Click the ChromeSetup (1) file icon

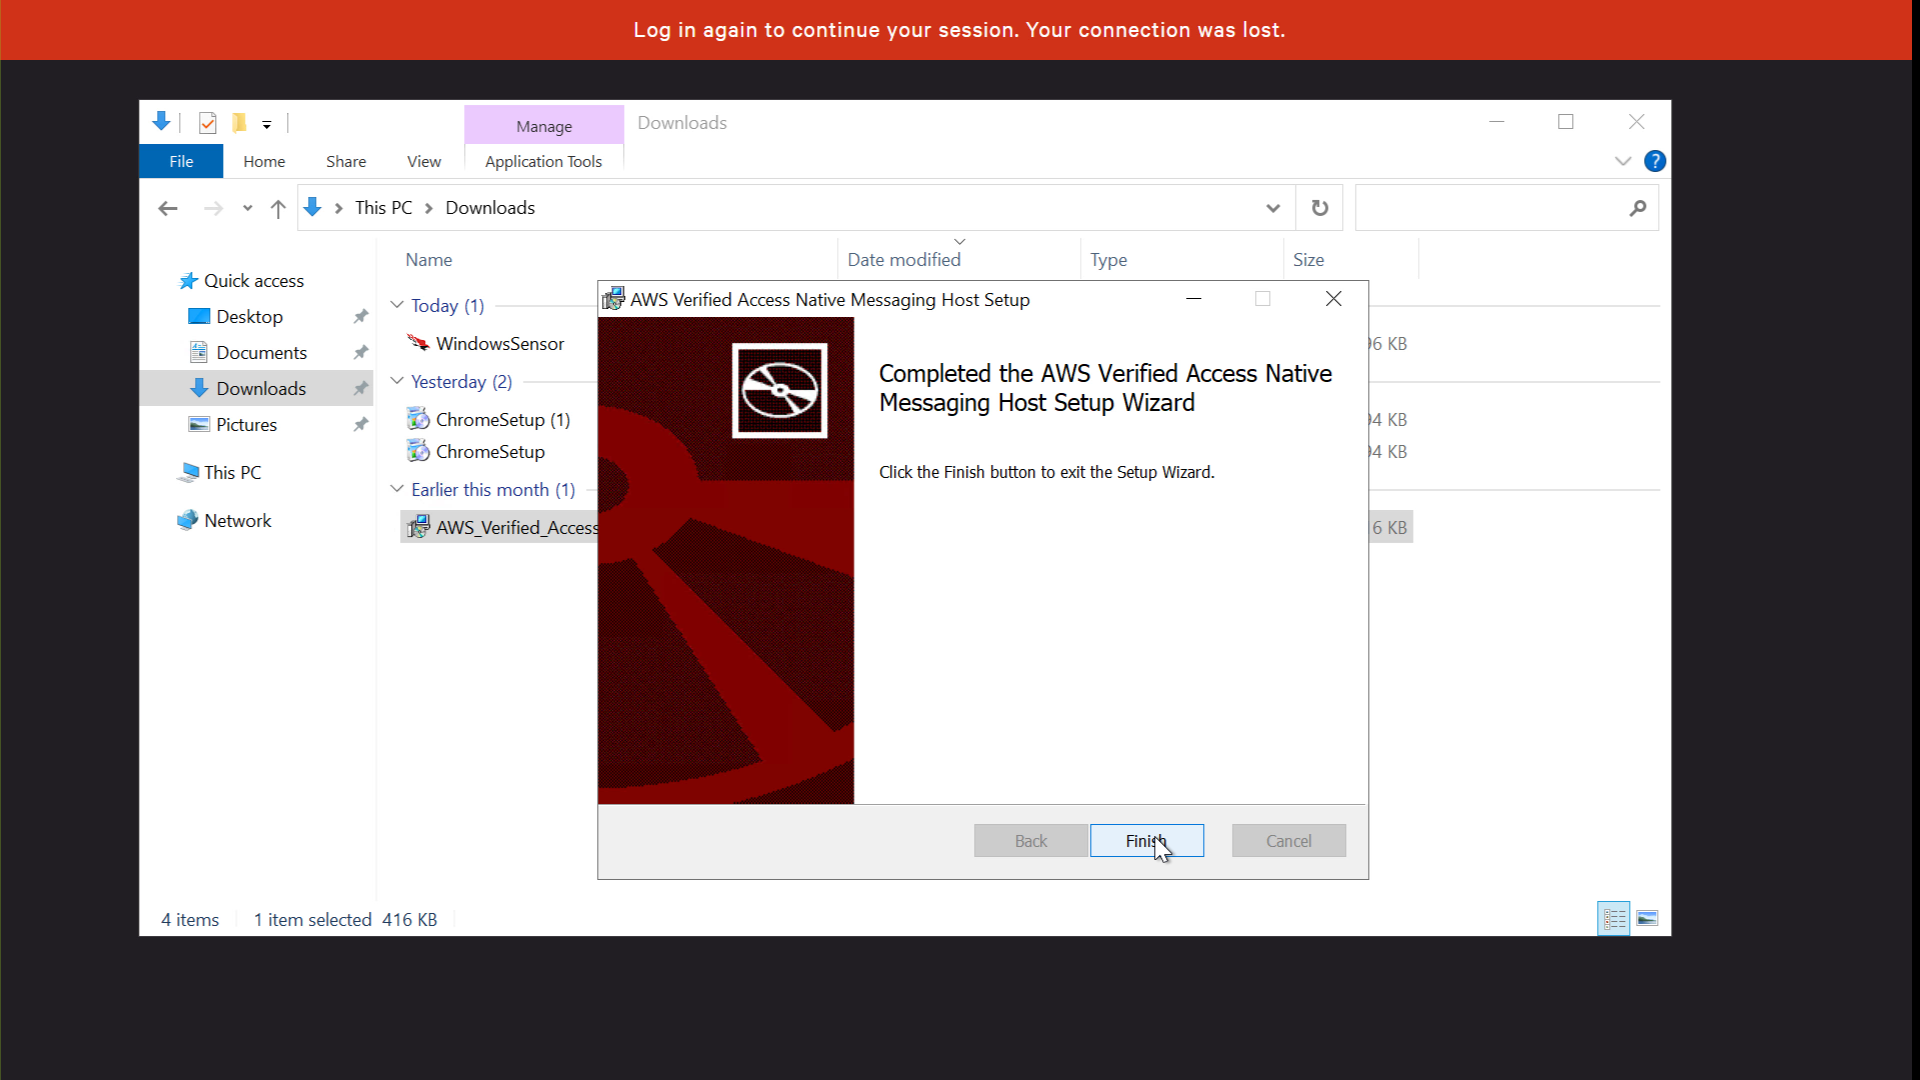pyautogui.click(x=418, y=419)
